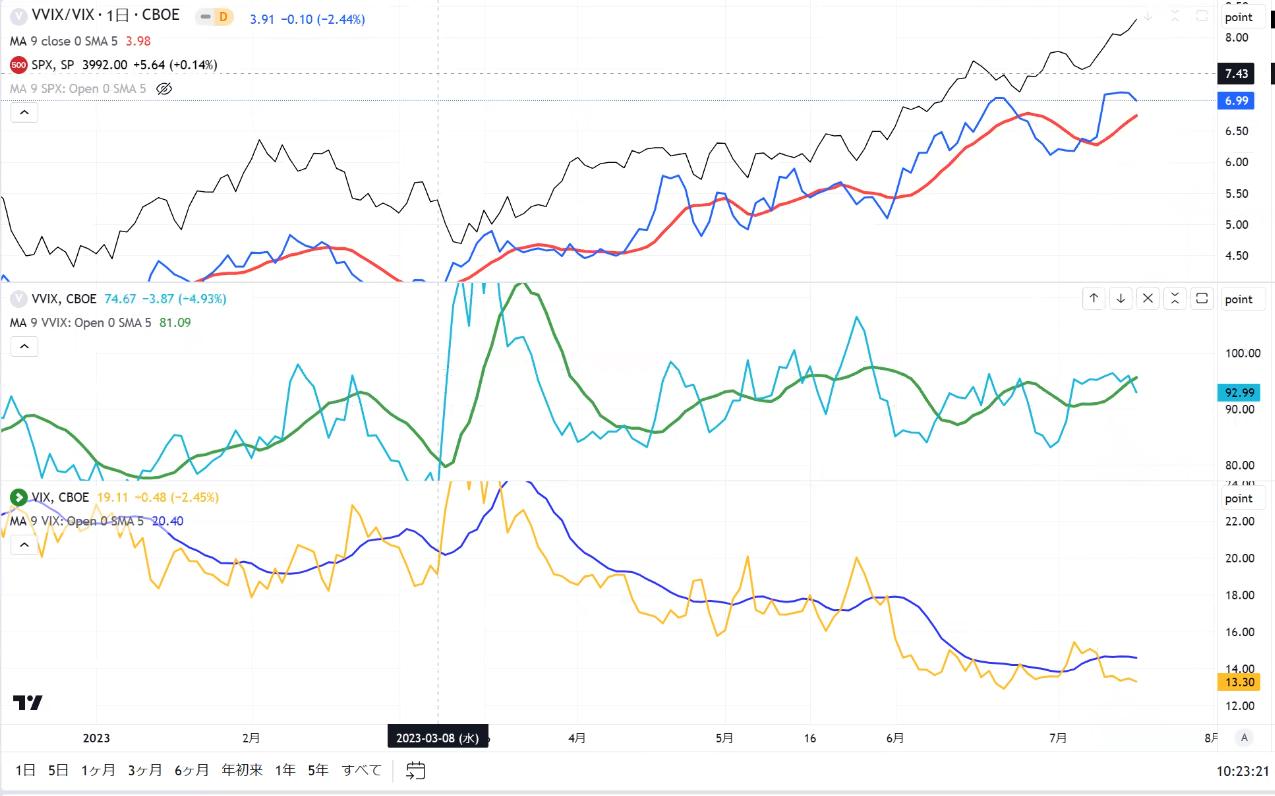Maximize the top VVIX/VIX pane

coord(1202,16)
